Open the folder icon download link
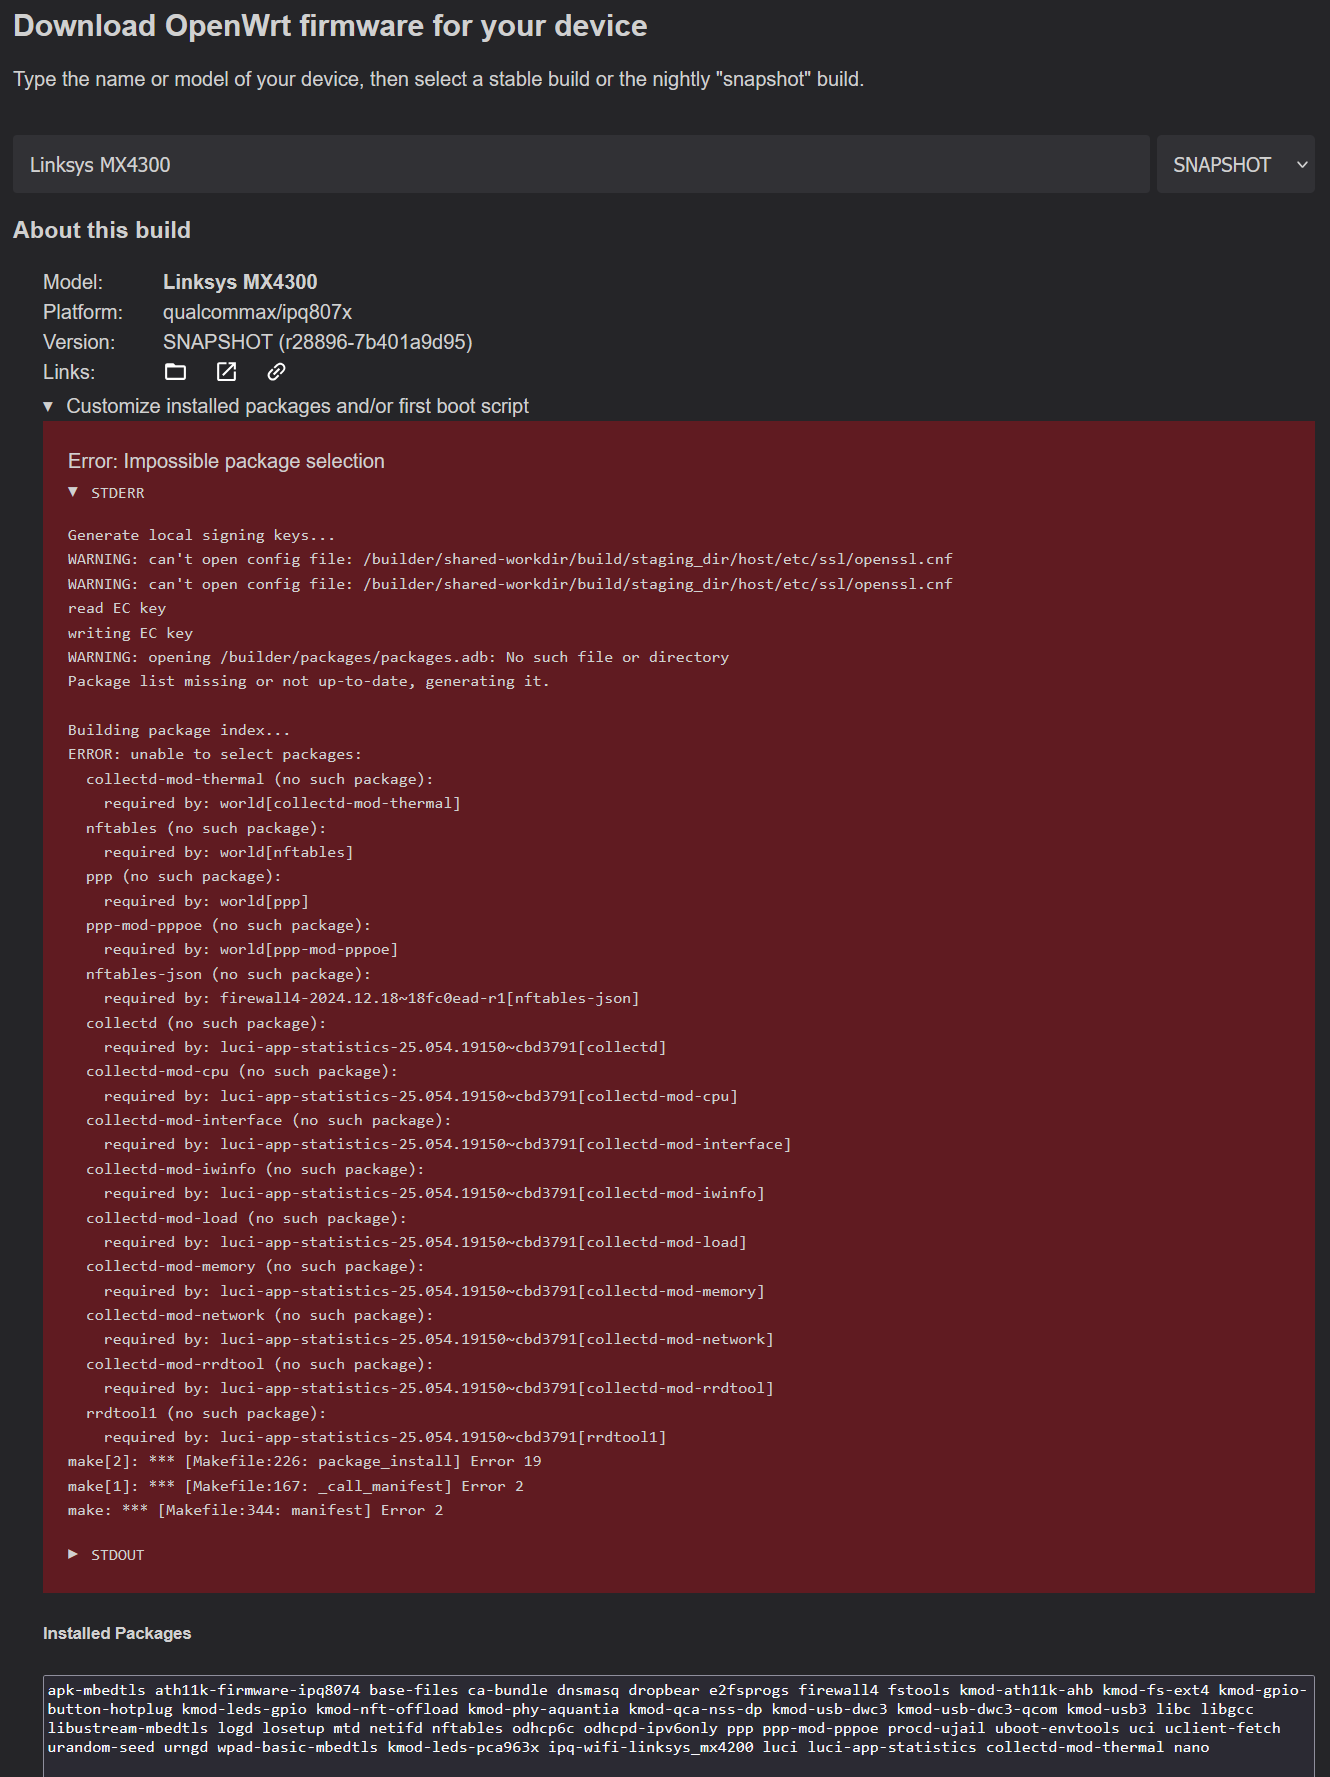1330x1777 pixels. [x=175, y=372]
